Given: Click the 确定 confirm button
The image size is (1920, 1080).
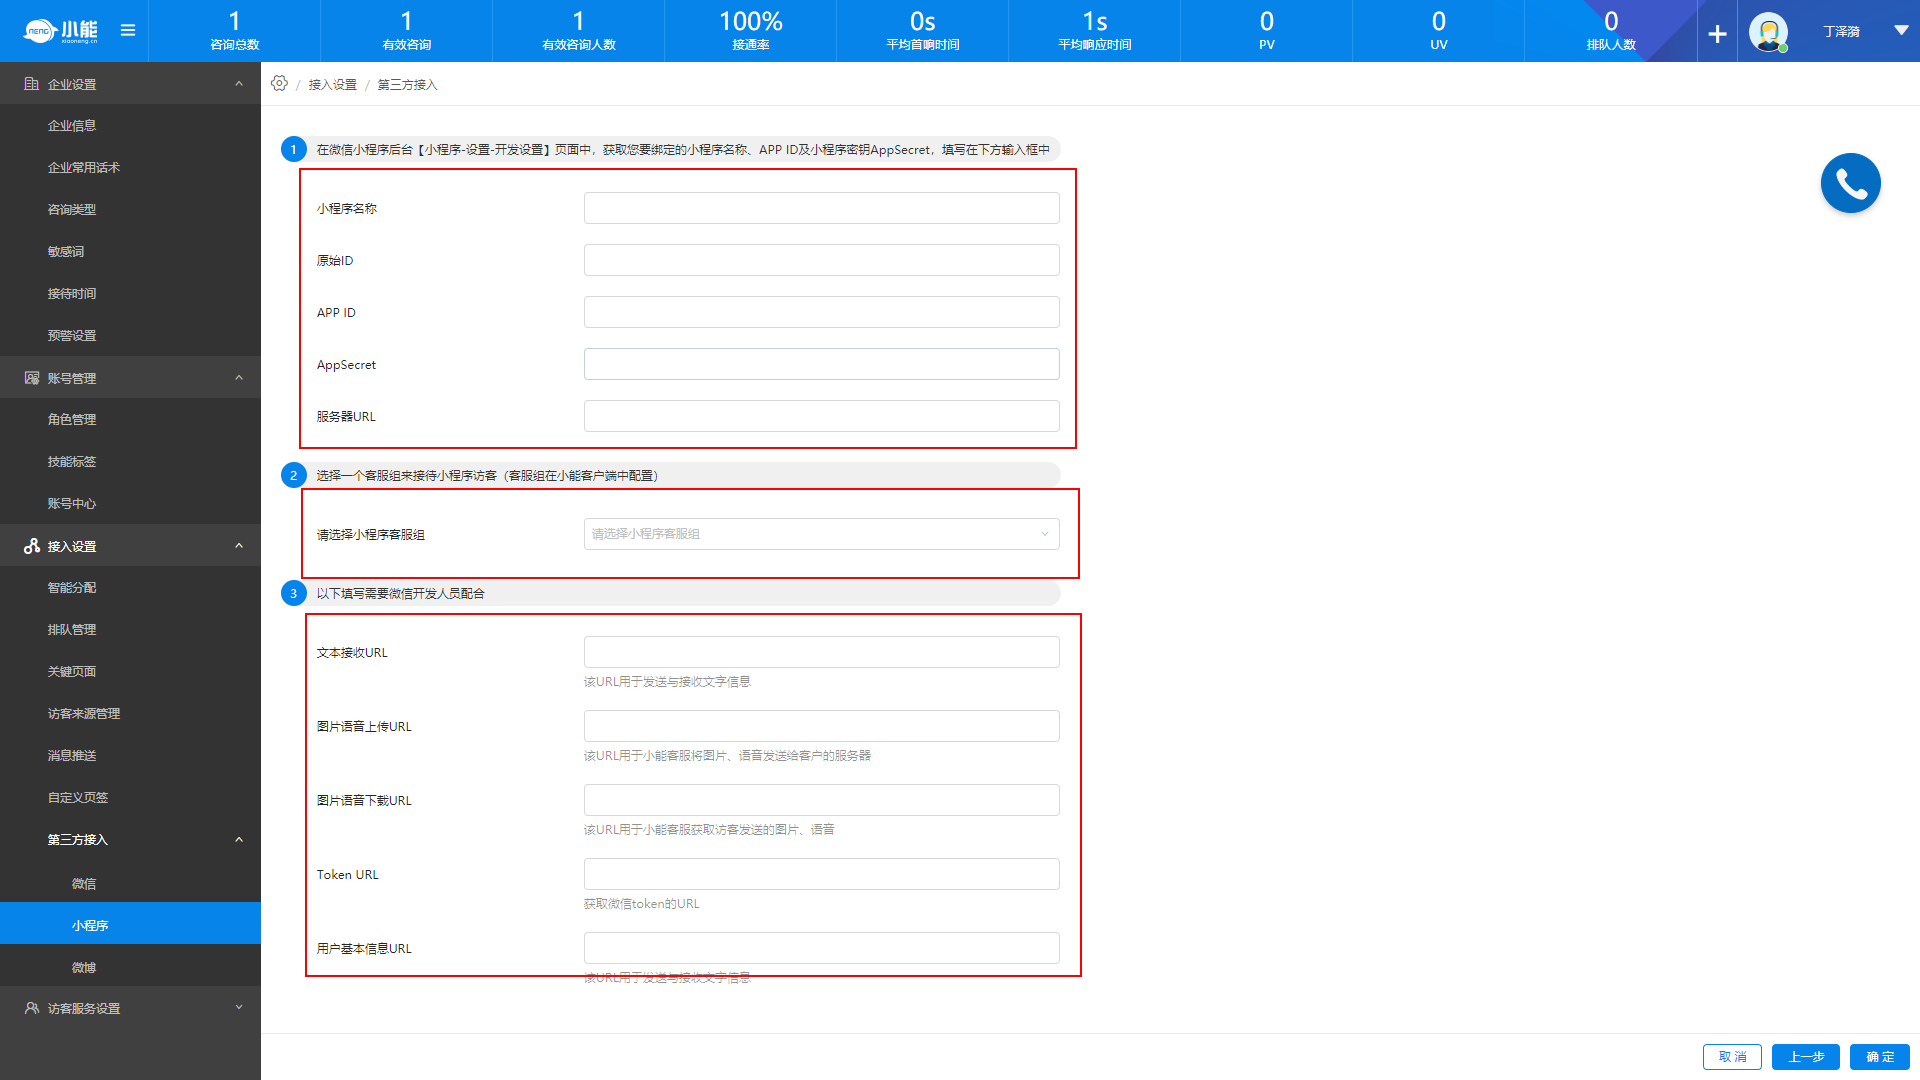Looking at the screenshot, I should pyautogui.click(x=1879, y=1057).
